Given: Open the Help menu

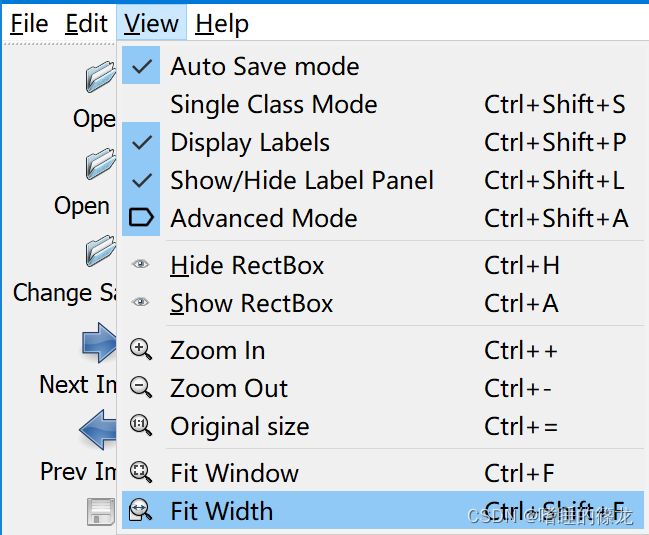Looking at the screenshot, I should [222, 23].
